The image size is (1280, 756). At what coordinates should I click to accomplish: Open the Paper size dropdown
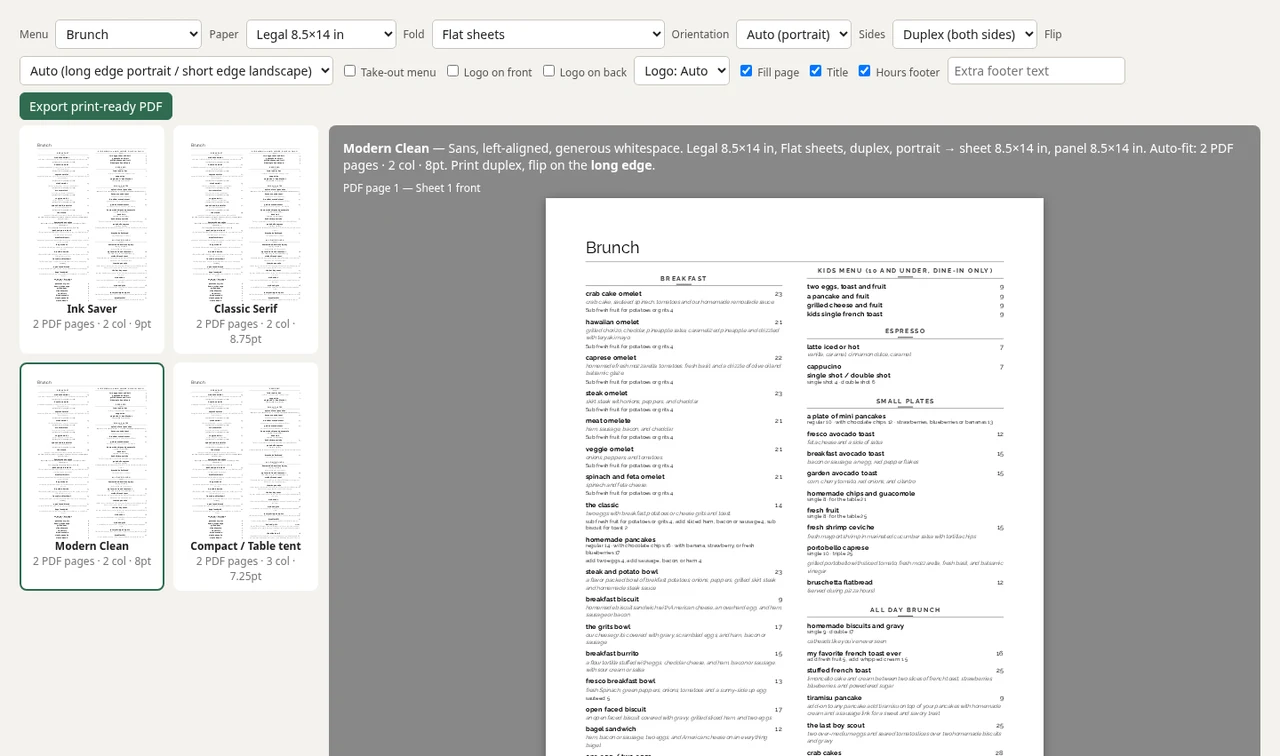click(x=321, y=34)
